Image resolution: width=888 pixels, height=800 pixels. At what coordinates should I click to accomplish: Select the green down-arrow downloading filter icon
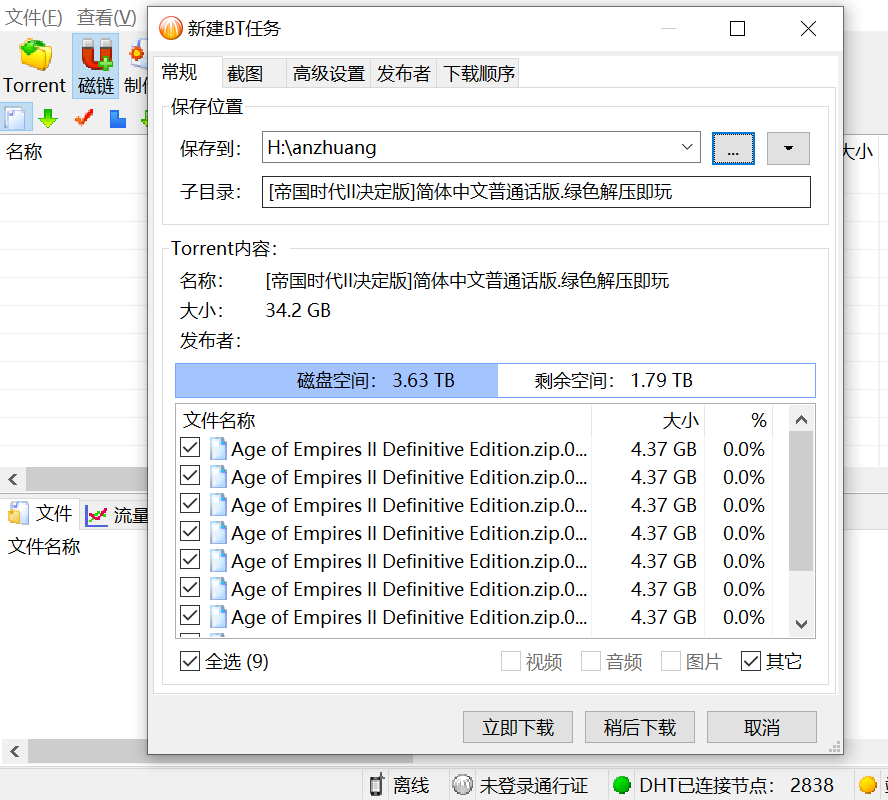click(x=48, y=118)
